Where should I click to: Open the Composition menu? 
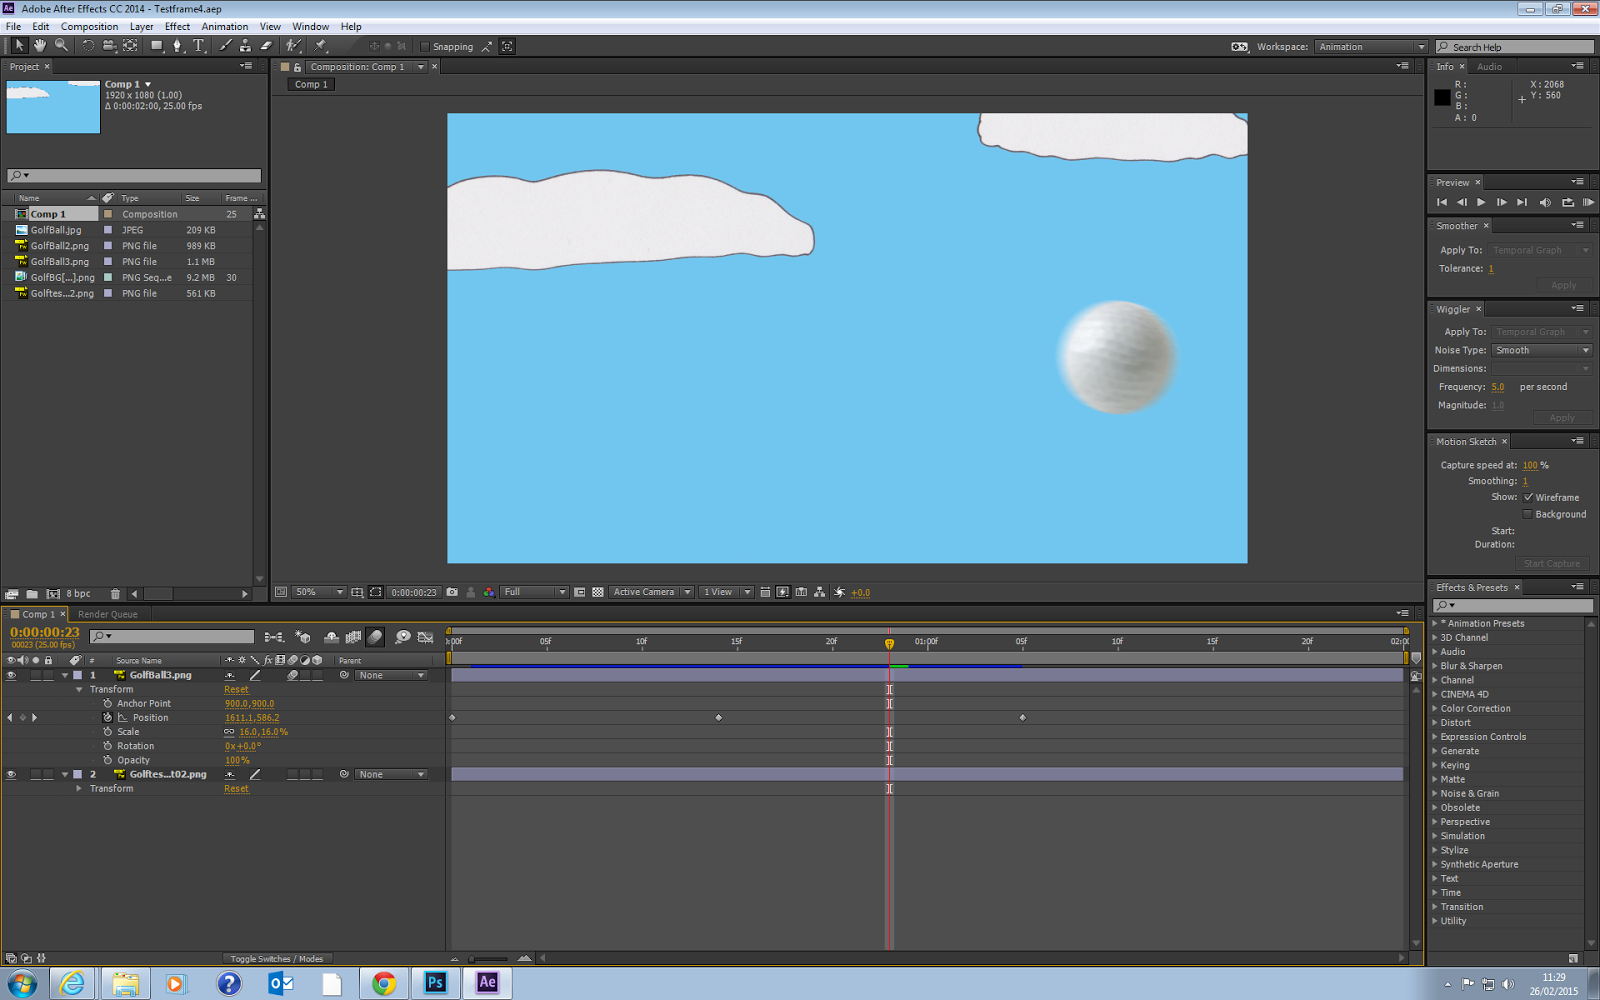pyautogui.click(x=89, y=26)
